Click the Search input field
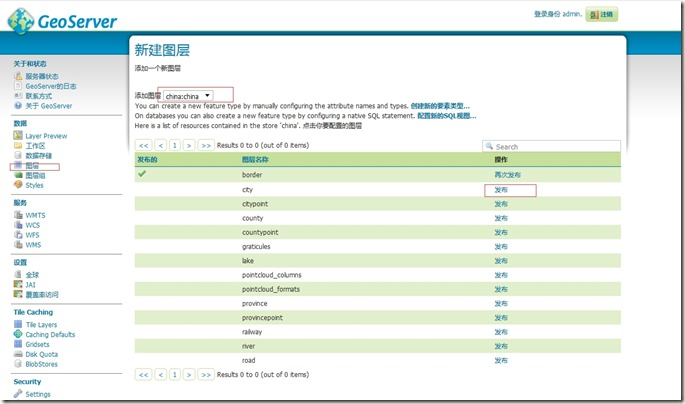This screenshot has height=404, width=685. point(551,146)
